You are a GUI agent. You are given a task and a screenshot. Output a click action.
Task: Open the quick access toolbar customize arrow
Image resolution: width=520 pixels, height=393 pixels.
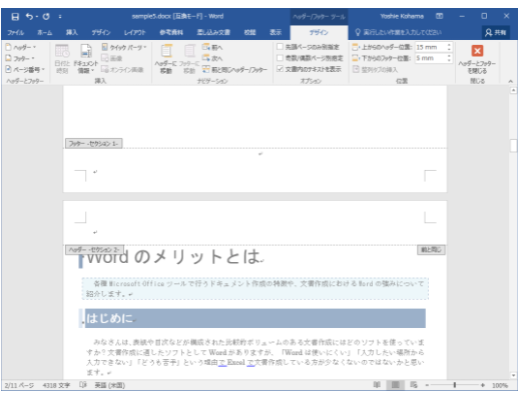point(60,16)
